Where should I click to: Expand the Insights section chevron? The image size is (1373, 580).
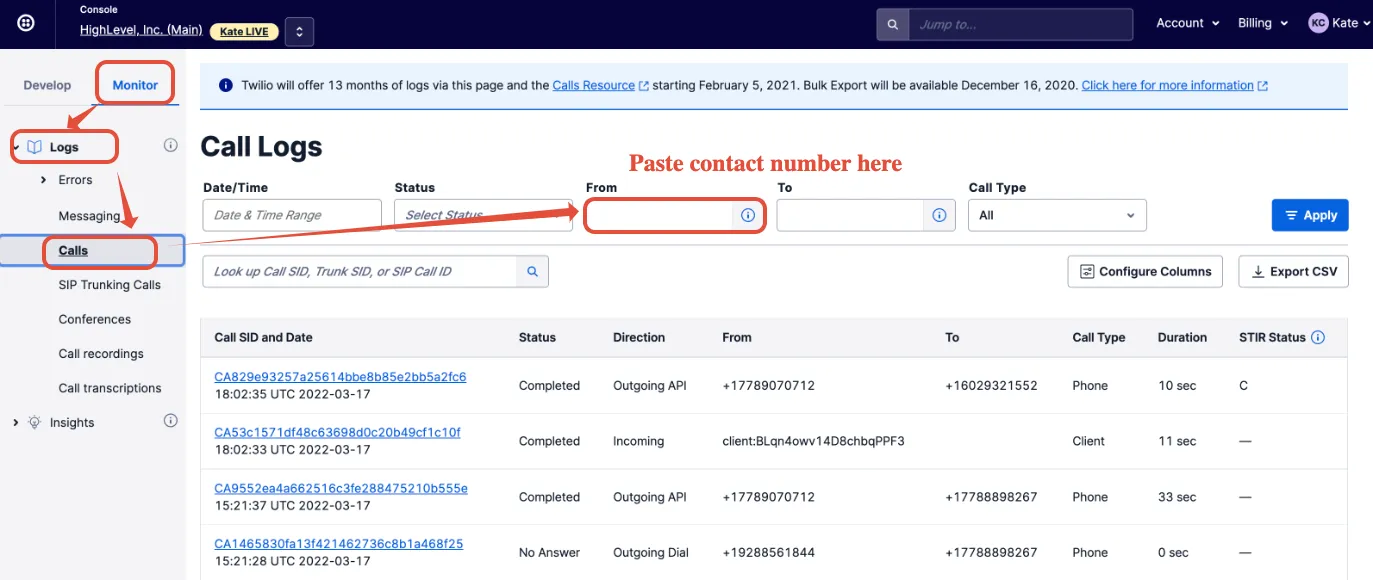15,423
